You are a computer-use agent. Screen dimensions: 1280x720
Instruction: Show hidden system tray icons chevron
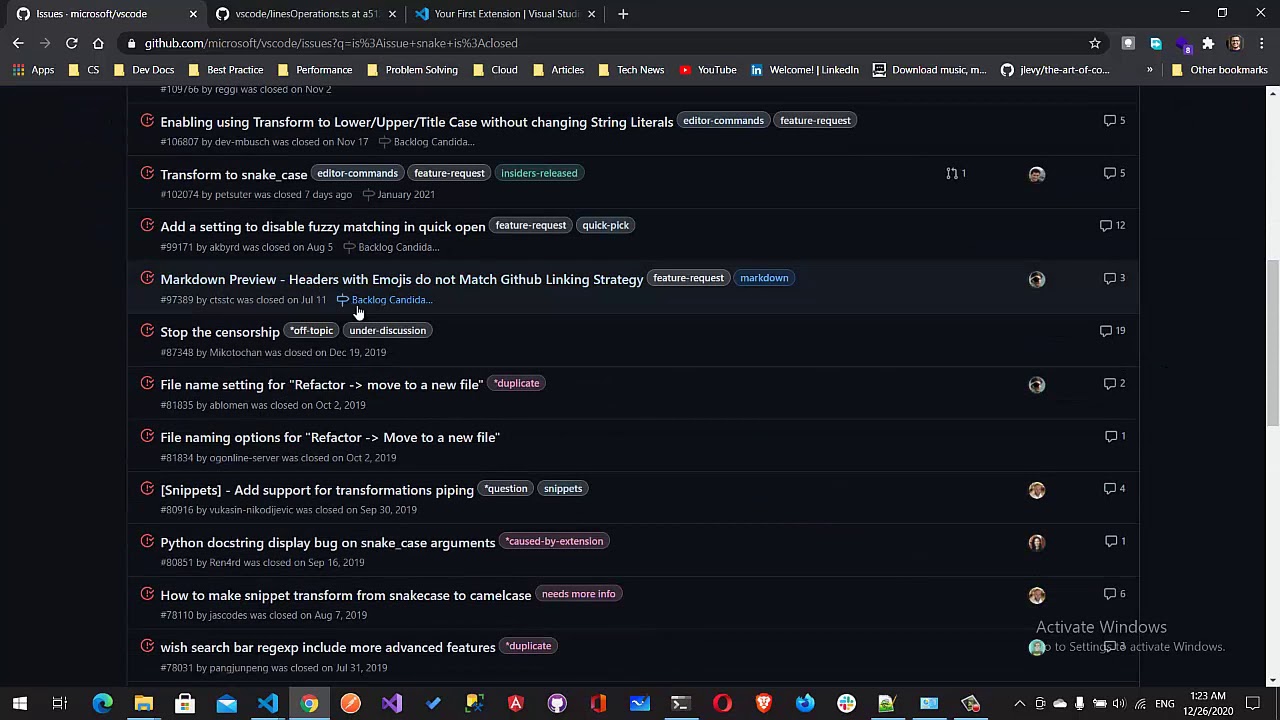[1019, 704]
